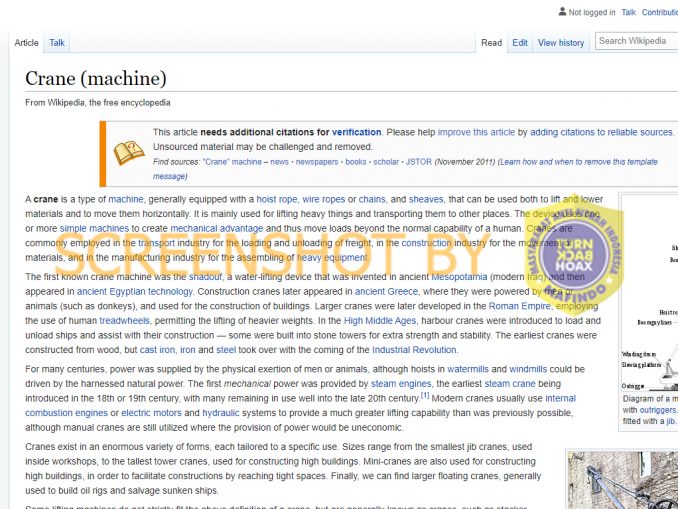Viewport: 678px width, 509px height.
Task: Open the treadwheels link
Action: (x=125, y=321)
